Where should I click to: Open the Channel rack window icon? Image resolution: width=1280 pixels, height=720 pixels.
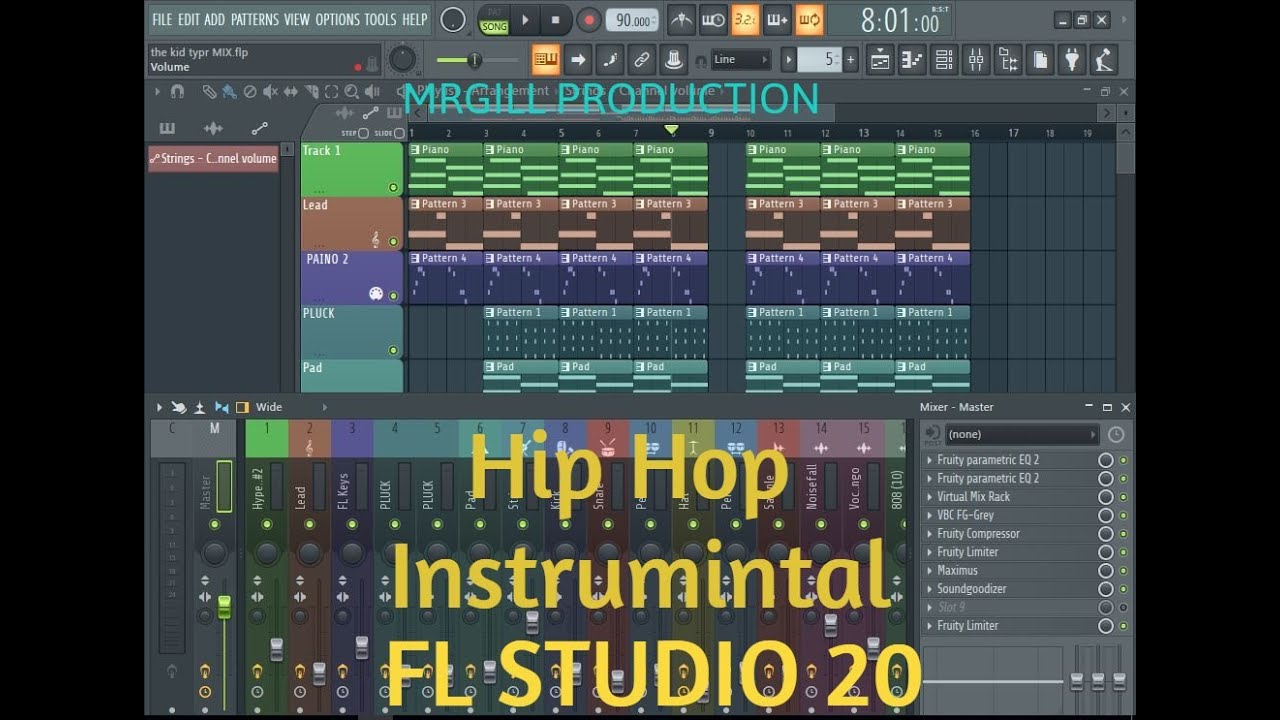point(944,60)
